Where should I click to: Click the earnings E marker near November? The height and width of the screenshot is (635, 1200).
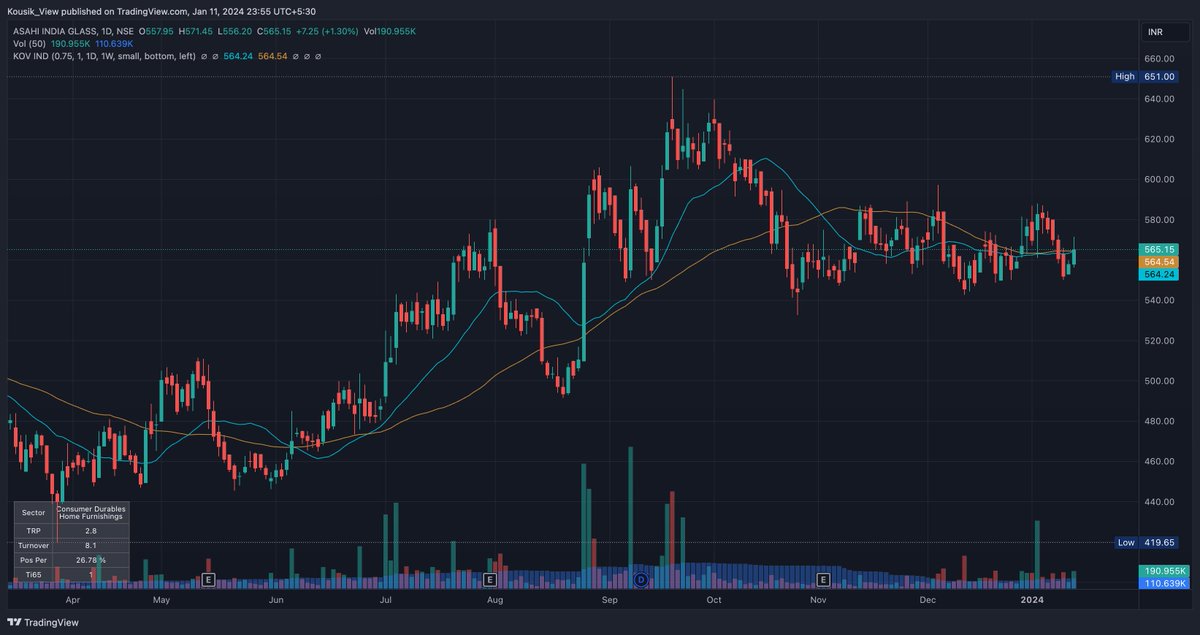pyautogui.click(x=824, y=579)
